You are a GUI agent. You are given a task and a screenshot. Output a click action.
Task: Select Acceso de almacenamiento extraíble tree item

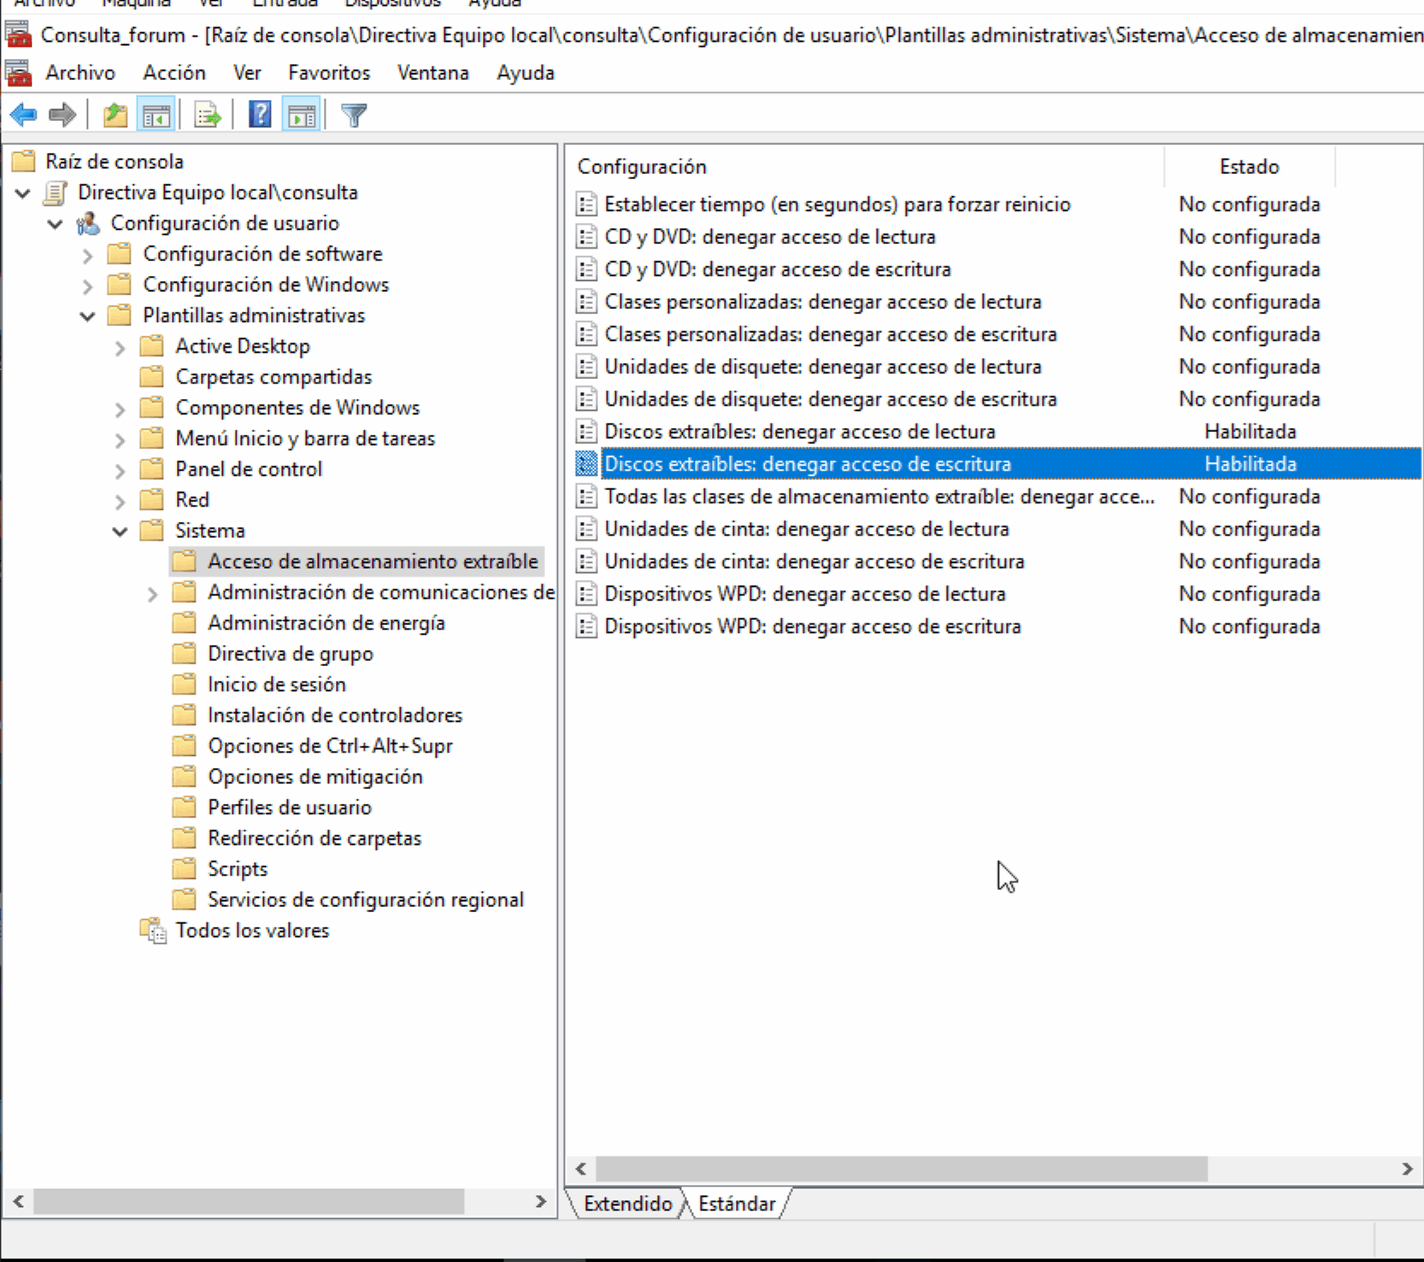click(372, 561)
